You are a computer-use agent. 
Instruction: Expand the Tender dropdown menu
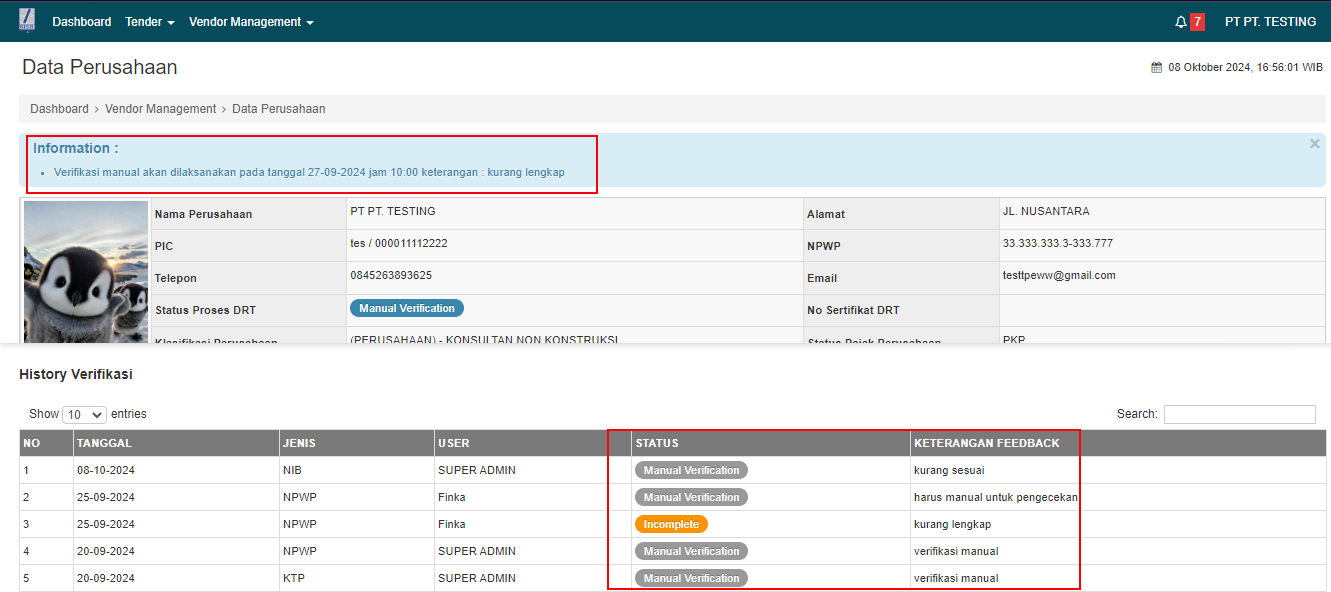150,22
